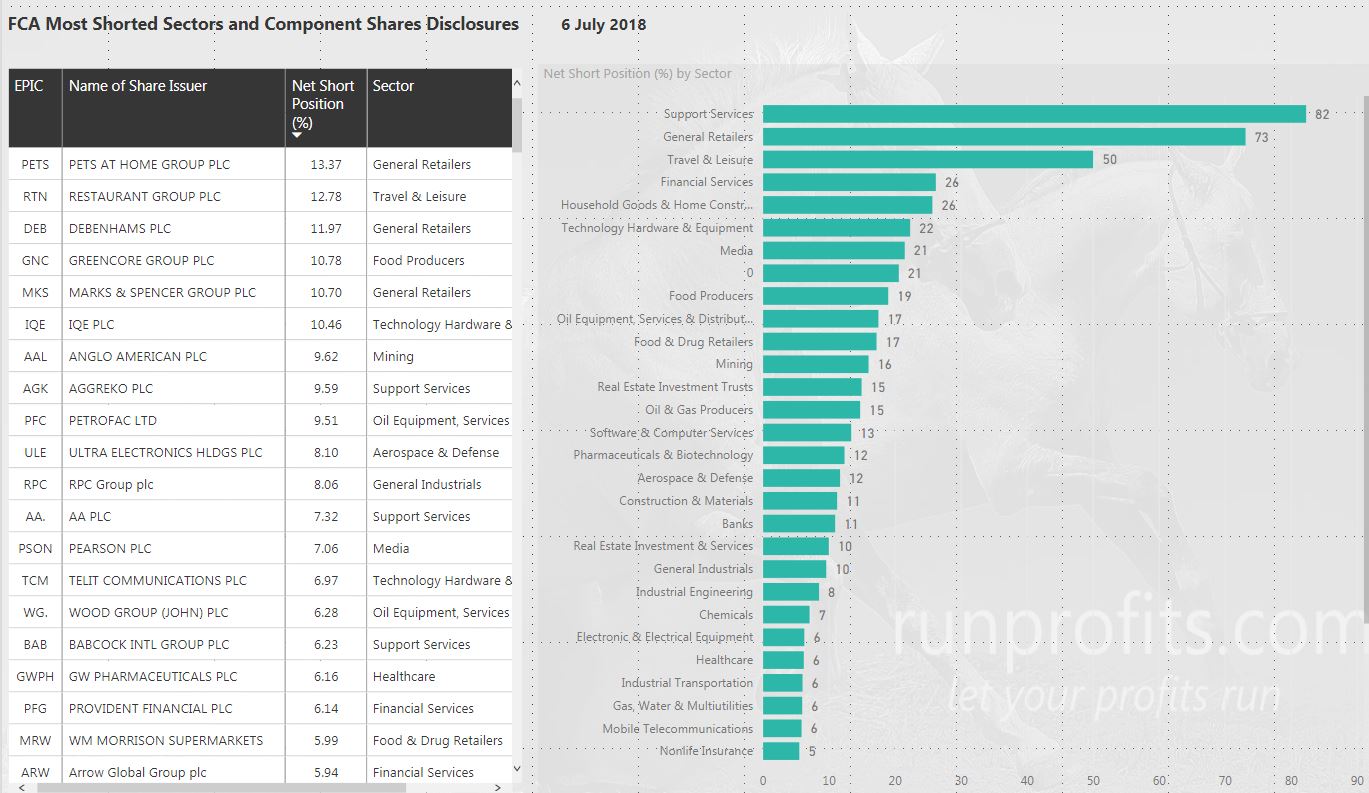Click the AA PLC issuer name
The image size is (1369, 793).
90,516
